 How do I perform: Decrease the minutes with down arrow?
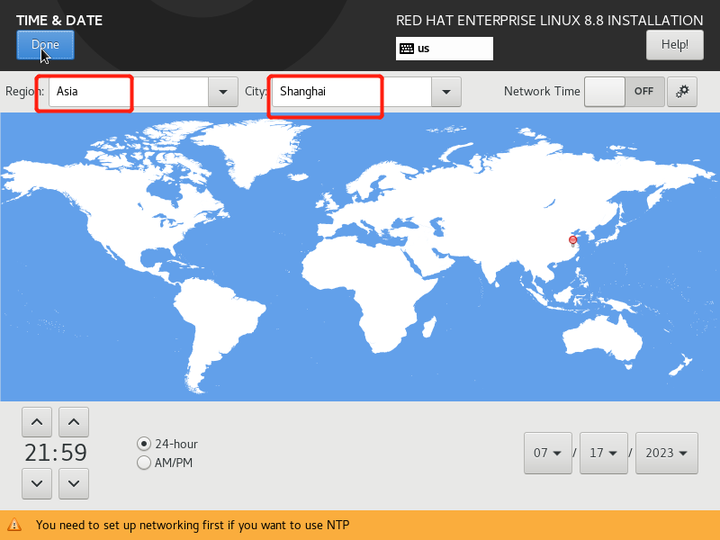(x=73, y=484)
